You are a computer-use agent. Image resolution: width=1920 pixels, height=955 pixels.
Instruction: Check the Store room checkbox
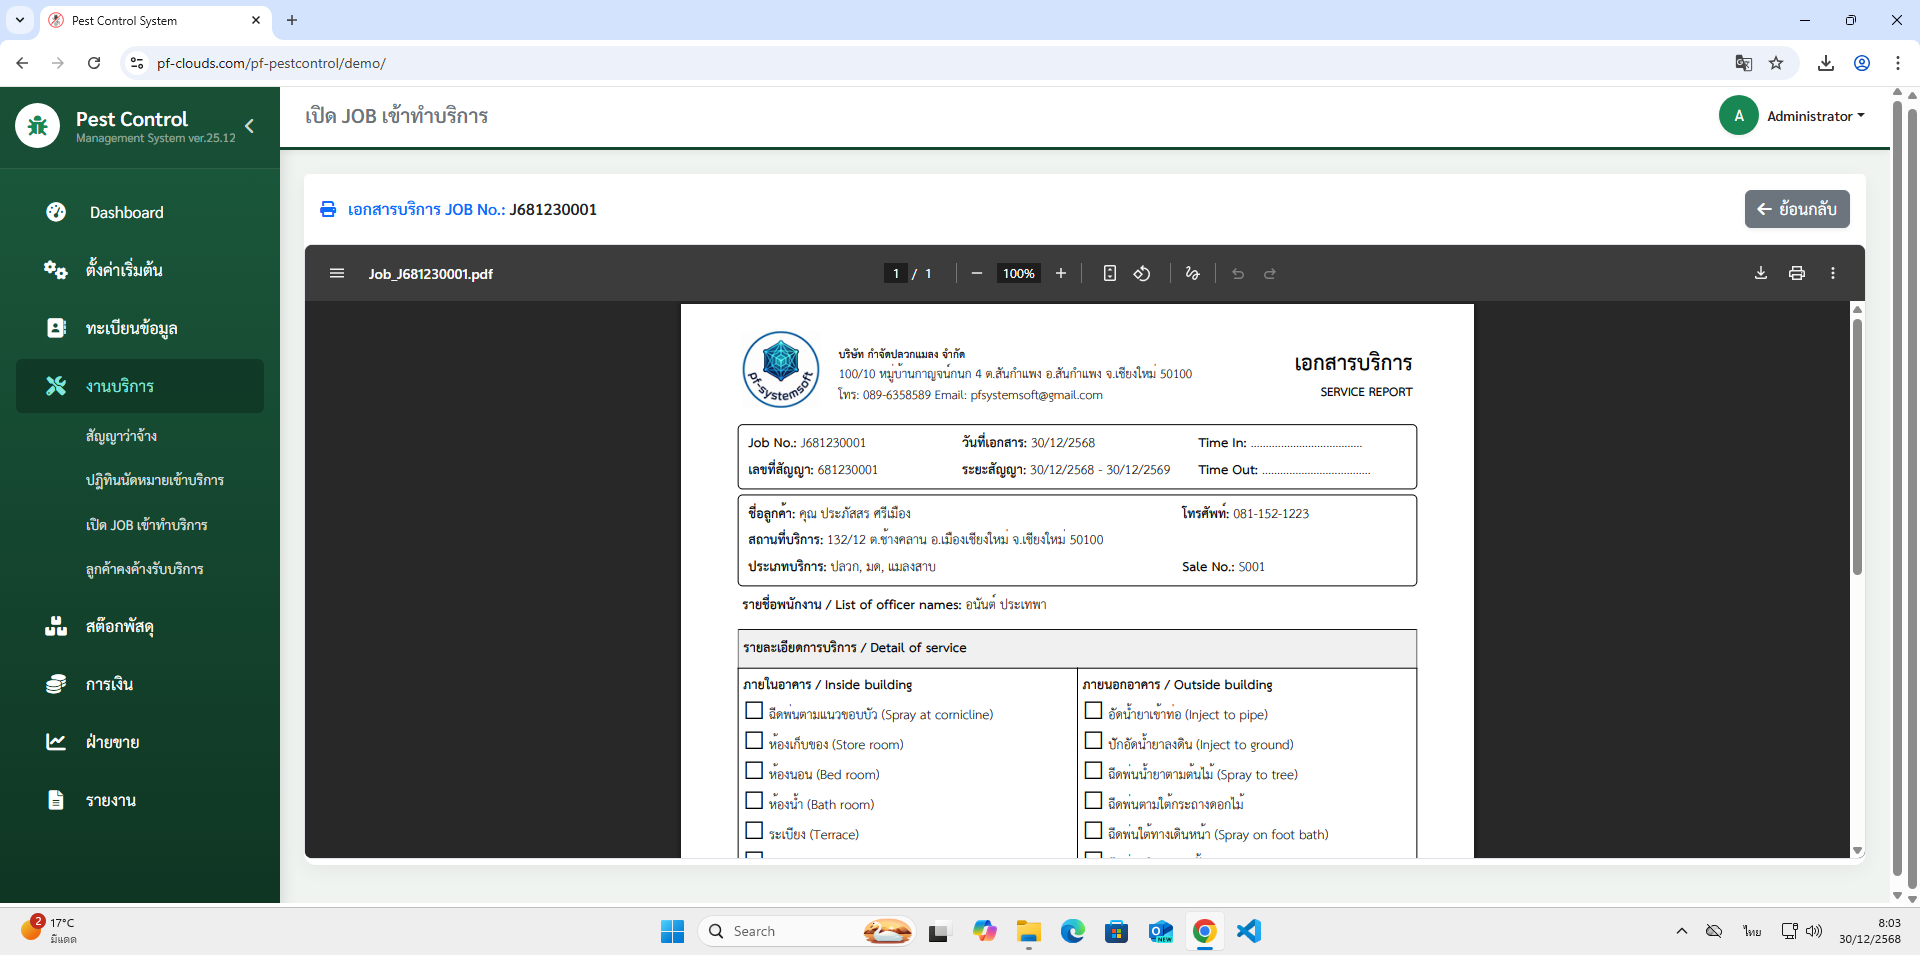click(x=754, y=741)
